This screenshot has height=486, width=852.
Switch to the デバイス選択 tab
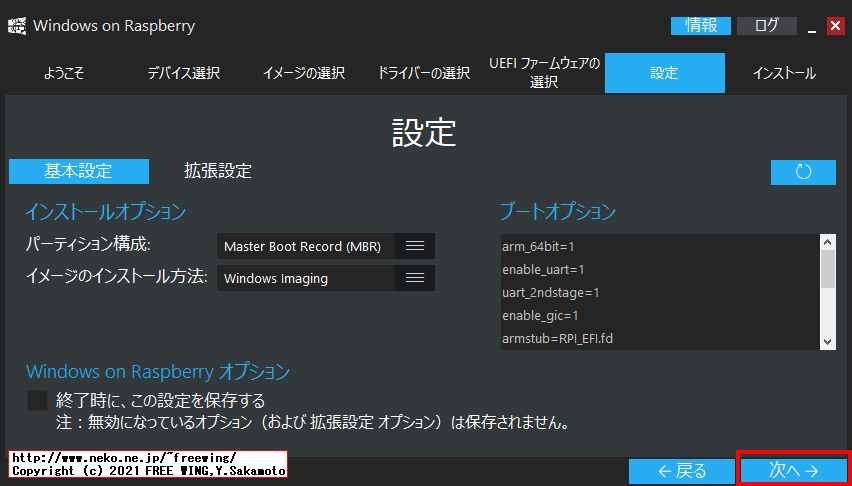coord(184,73)
